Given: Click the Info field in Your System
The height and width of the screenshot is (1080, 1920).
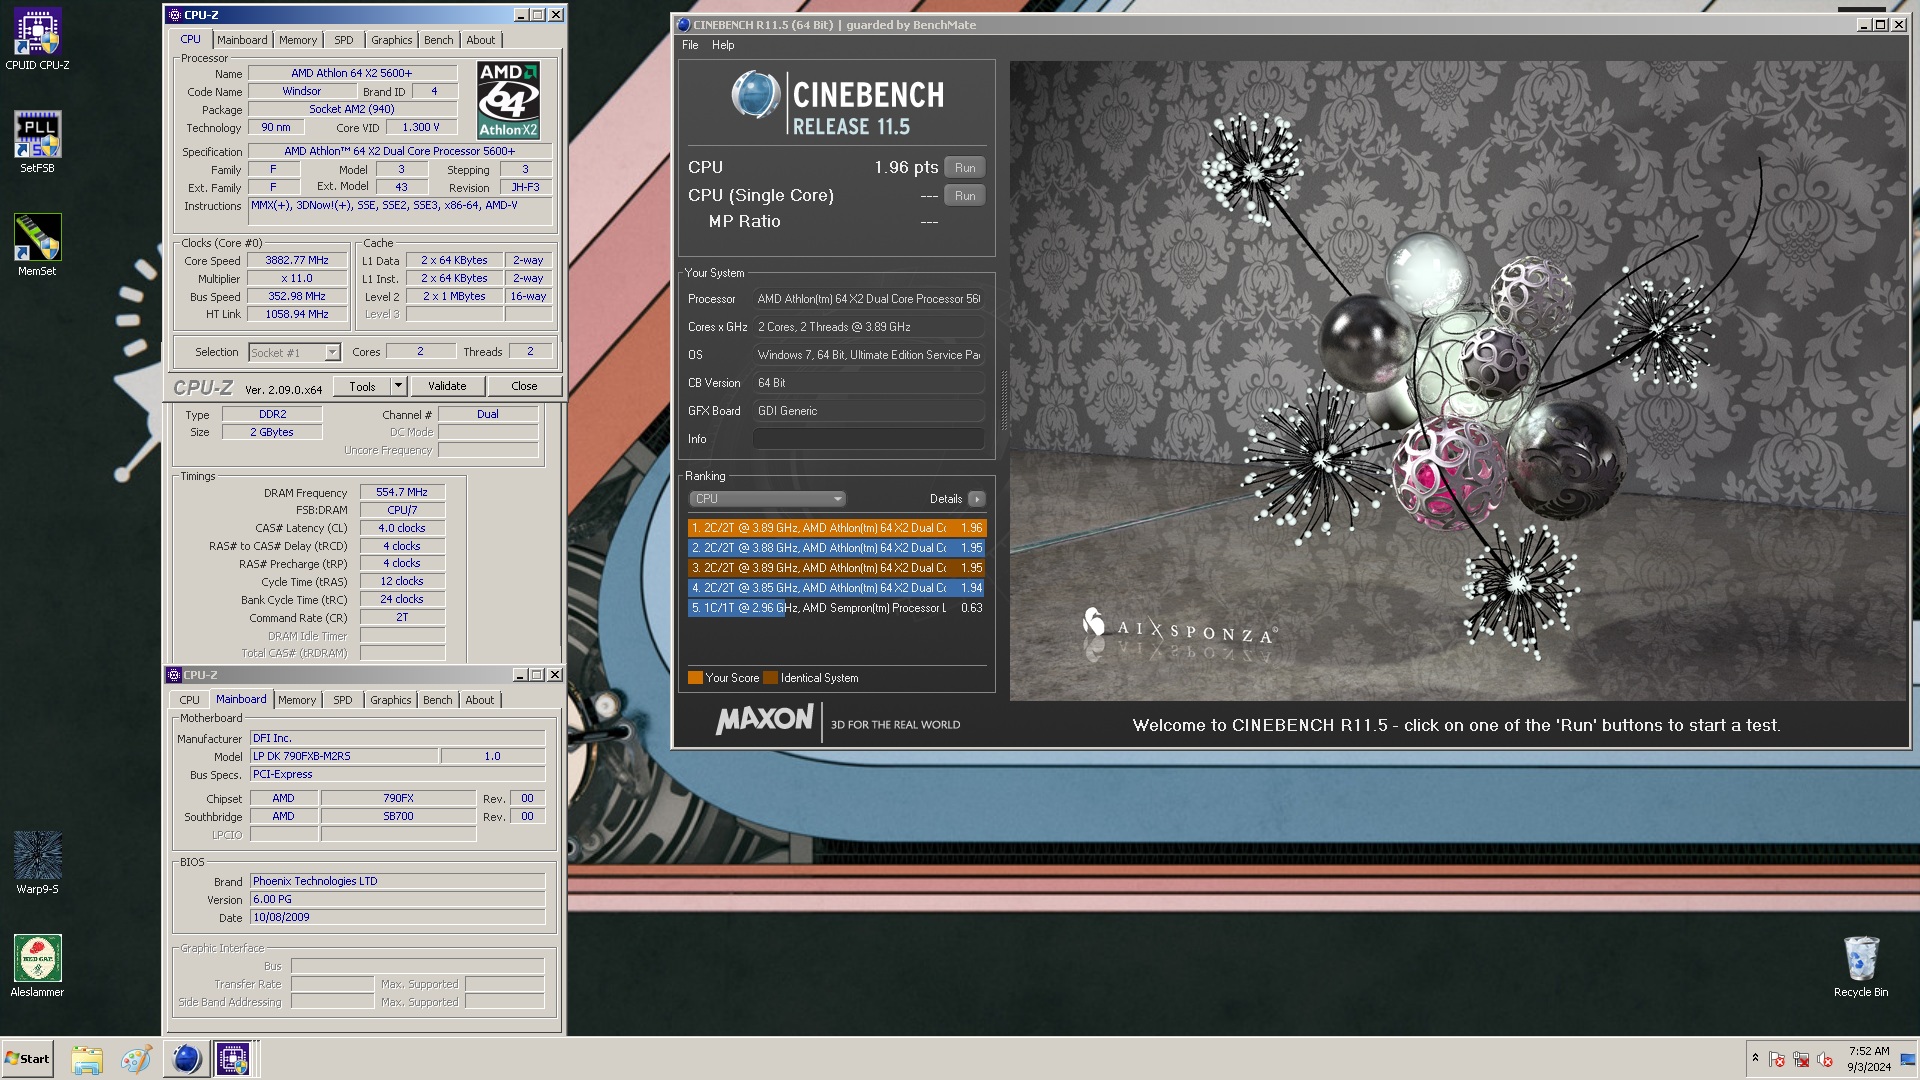Looking at the screenshot, I should (869, 439).
